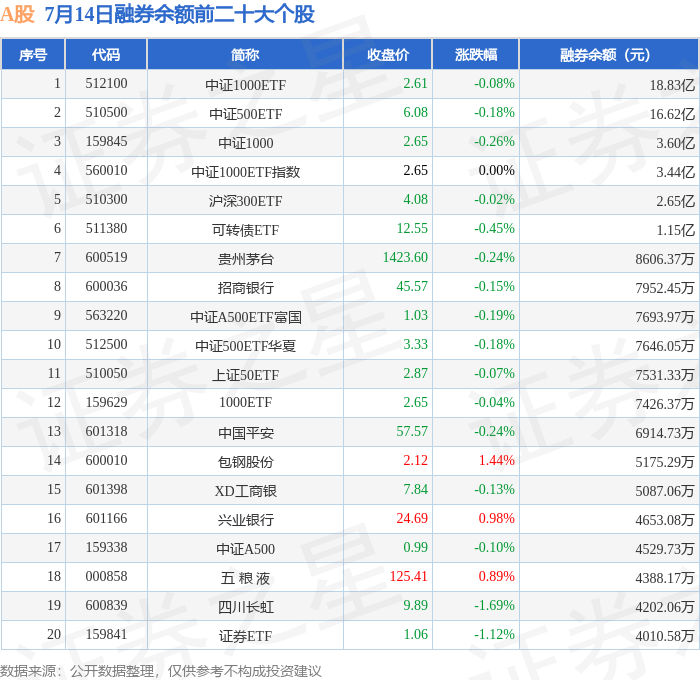The image size is (700, 680).
Task: Click the change value -1.69%
Action: coord(494,606)
